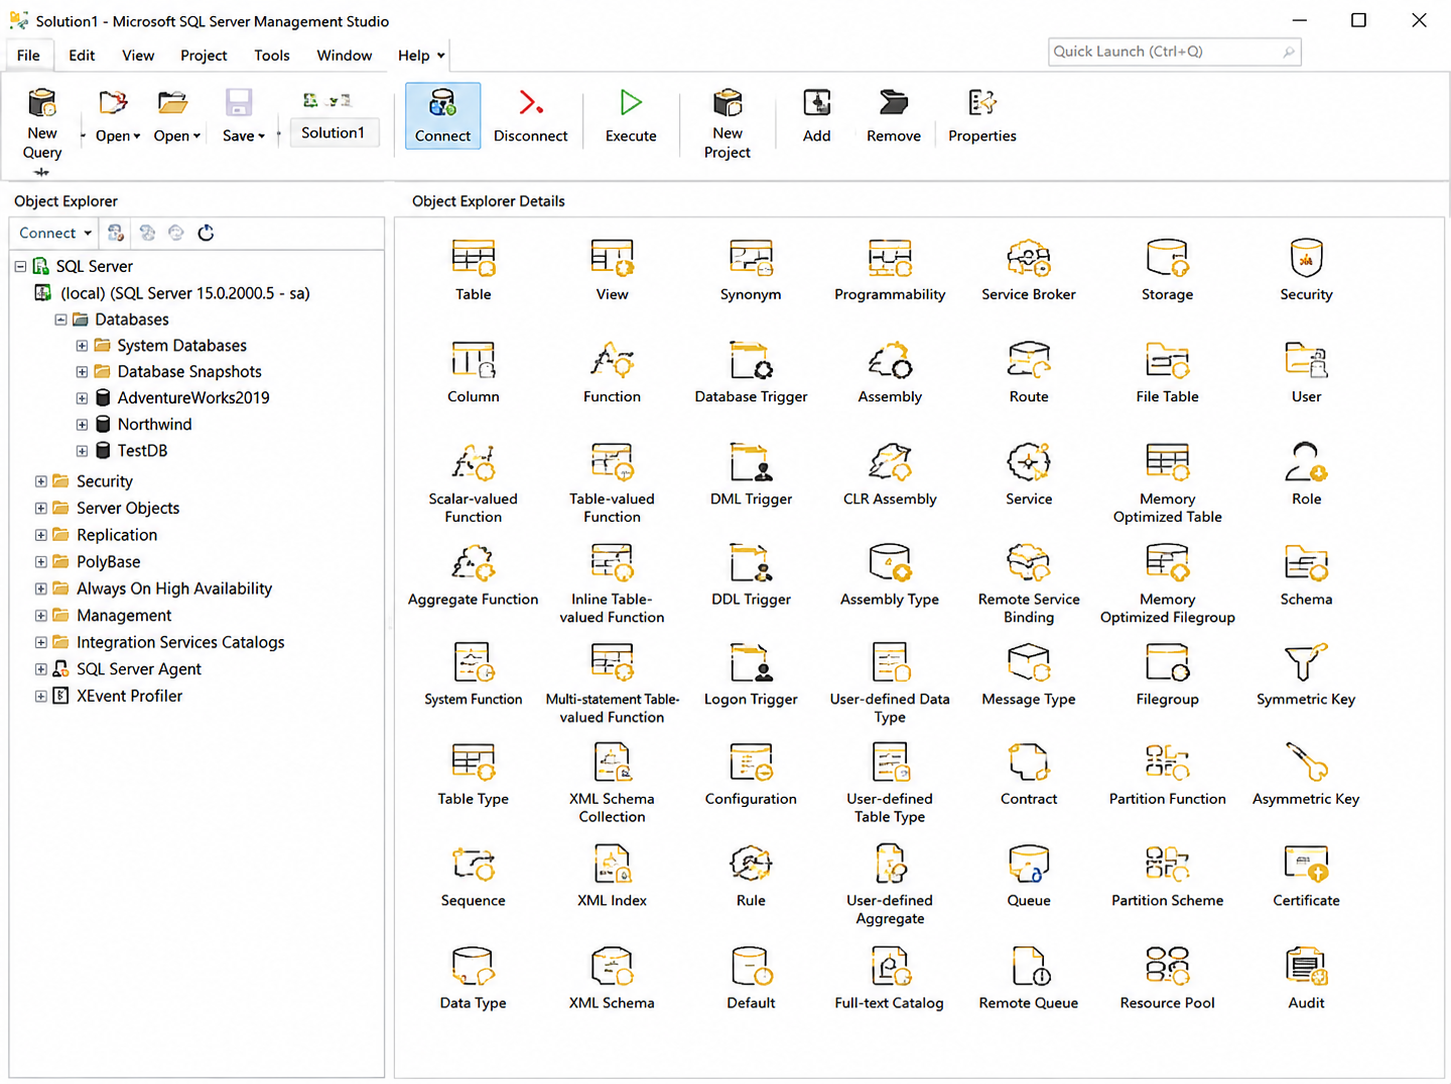Viewport: 1451px width, 1084px height.
Task: Open the Properties toolbar button
Action: [982, 116]
